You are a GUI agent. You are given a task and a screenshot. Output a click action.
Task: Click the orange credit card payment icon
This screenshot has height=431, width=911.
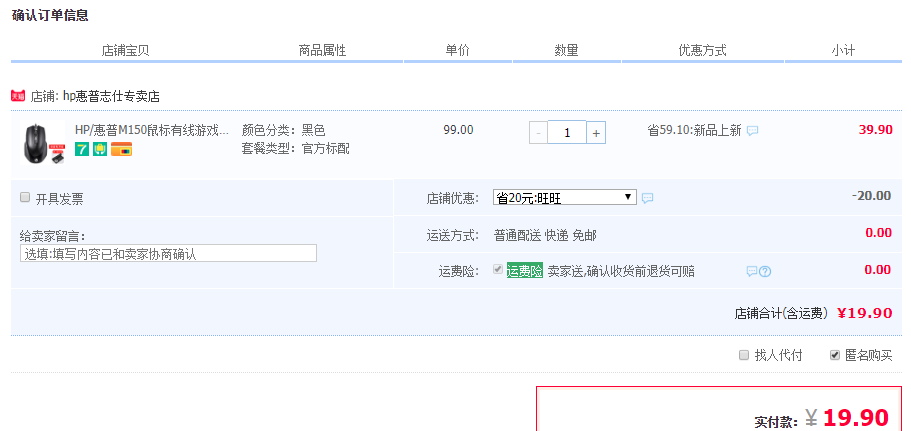[121, 149]
